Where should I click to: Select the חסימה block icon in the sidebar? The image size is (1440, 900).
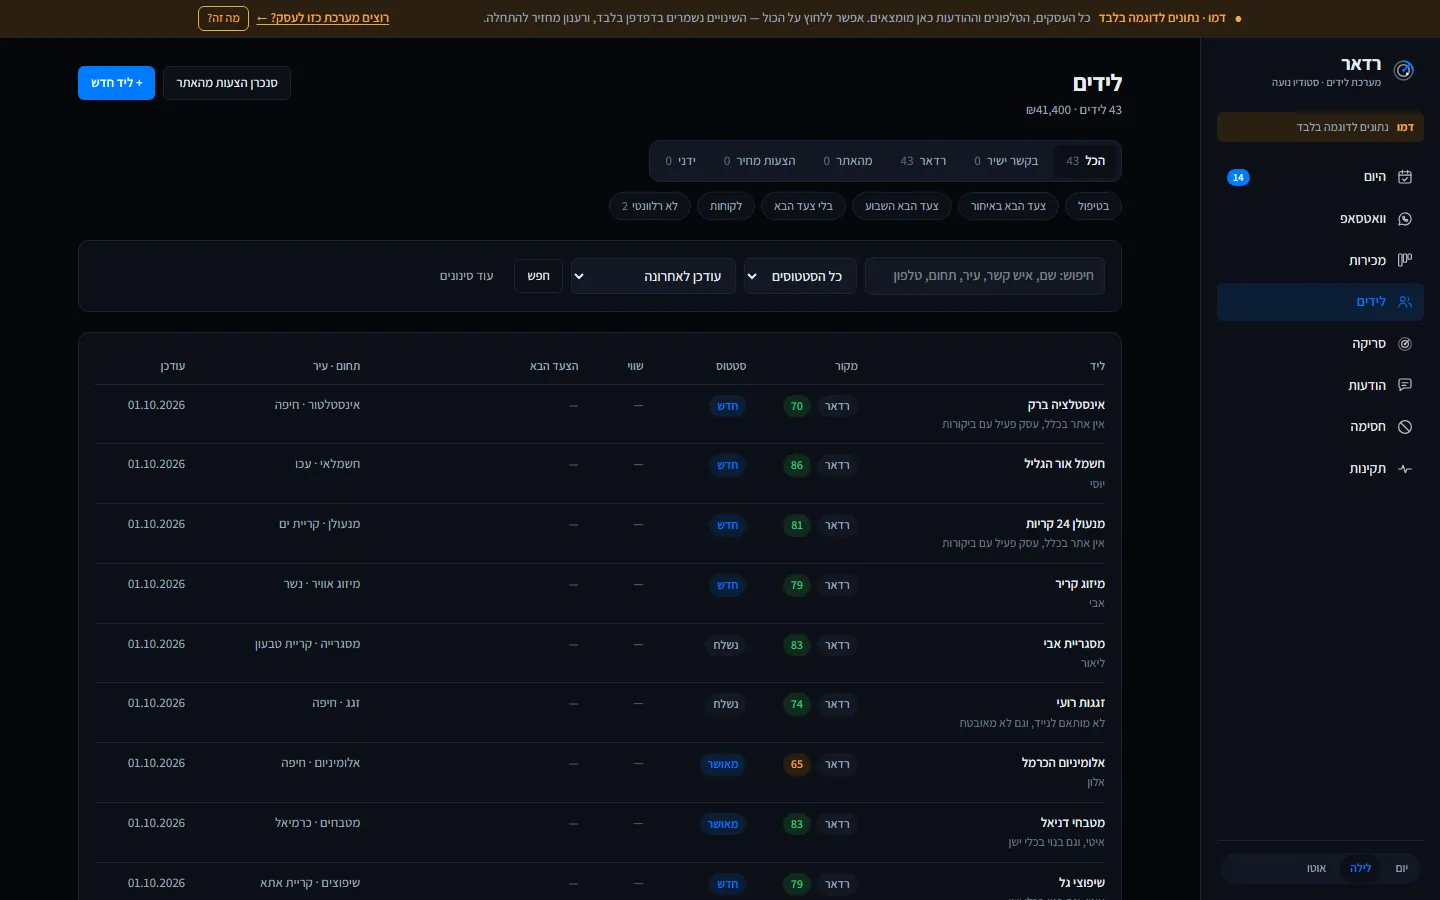click(1405, 427)
